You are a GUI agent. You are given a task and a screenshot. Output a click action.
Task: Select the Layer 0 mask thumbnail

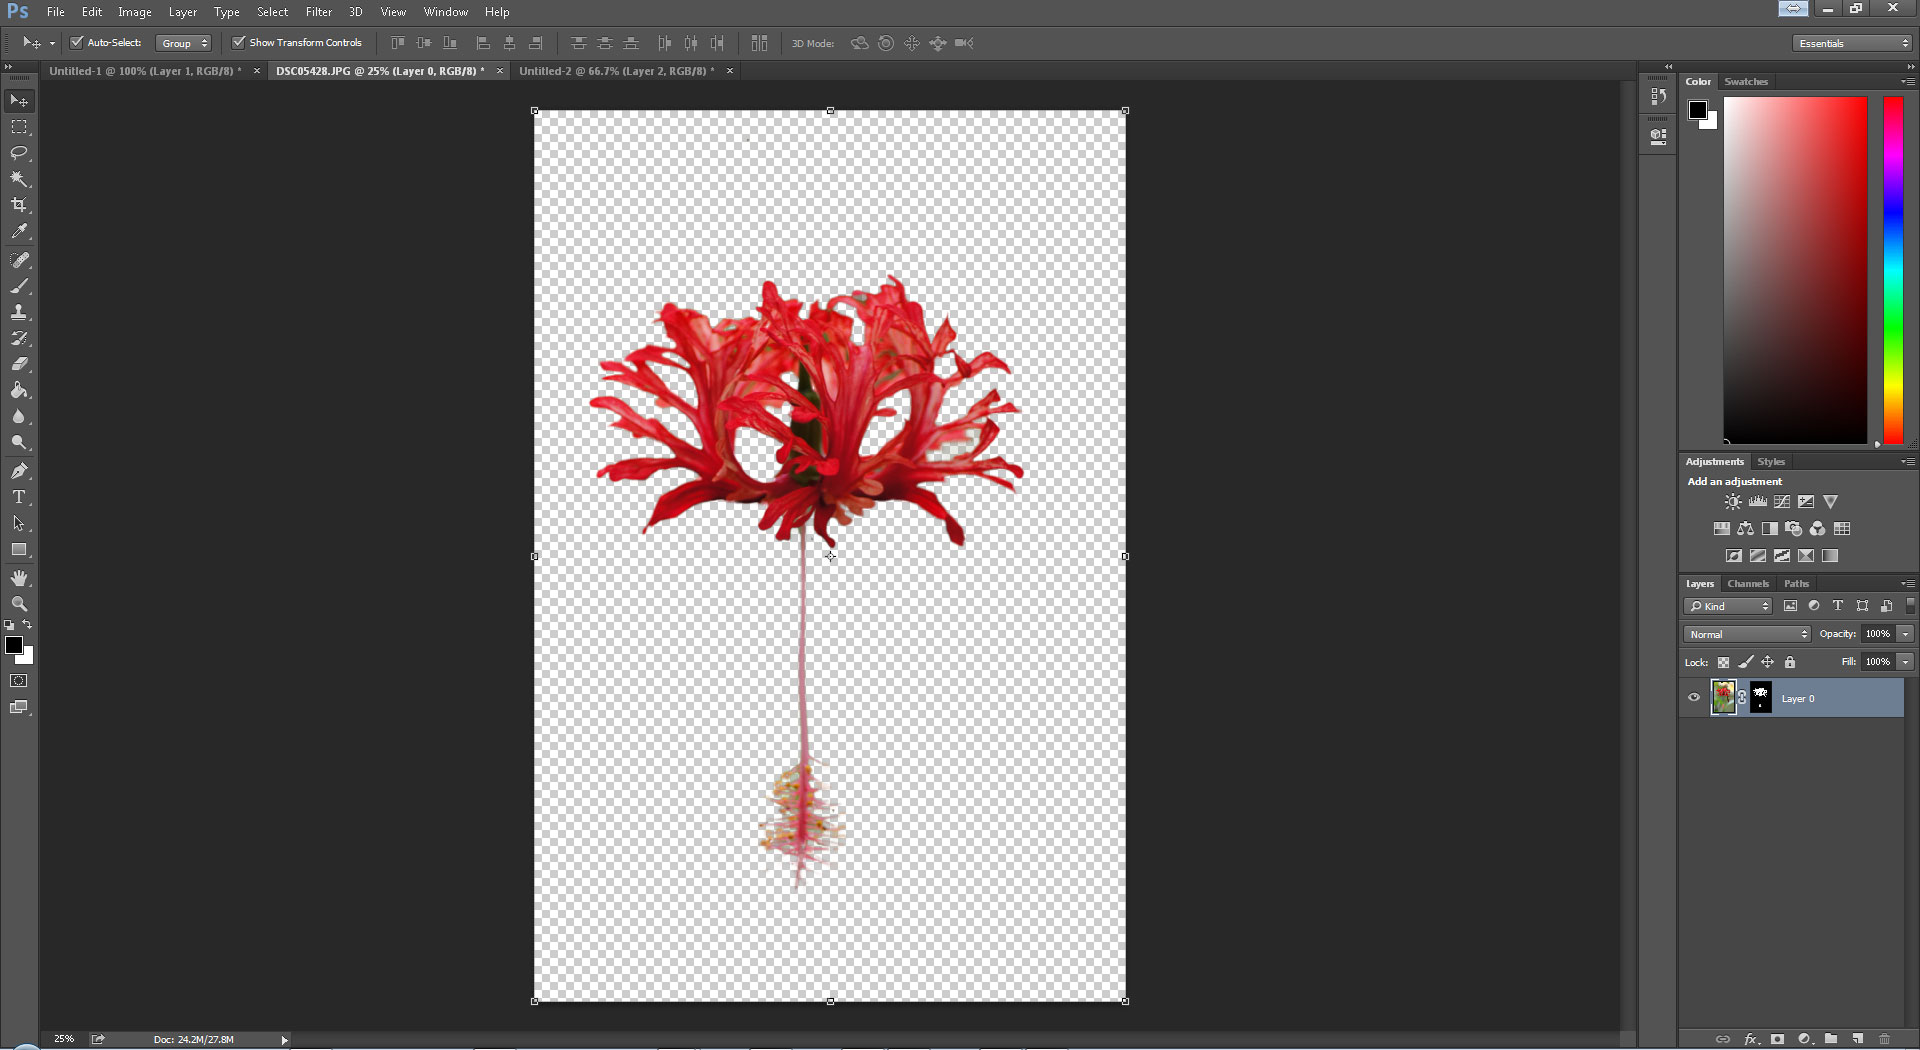click(x=1761, y=698)
